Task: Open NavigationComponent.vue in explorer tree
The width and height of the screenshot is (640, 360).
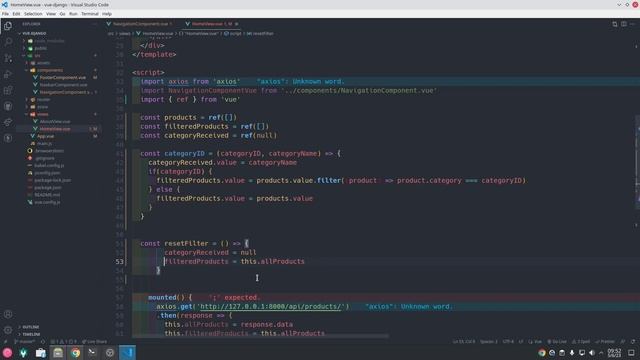Action: (64, 92)
